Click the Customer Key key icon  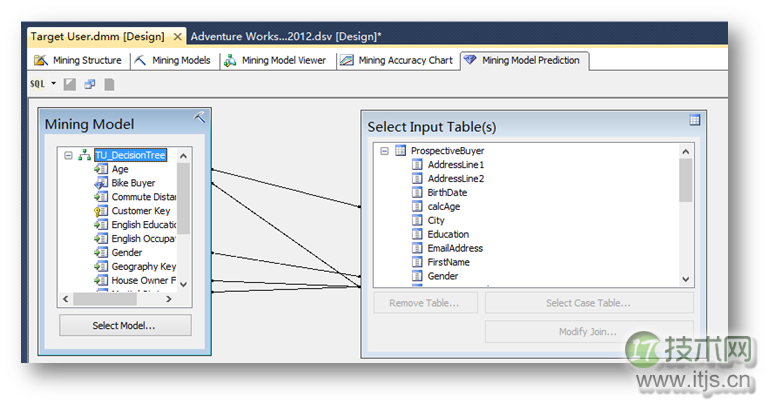pos(101,211)
